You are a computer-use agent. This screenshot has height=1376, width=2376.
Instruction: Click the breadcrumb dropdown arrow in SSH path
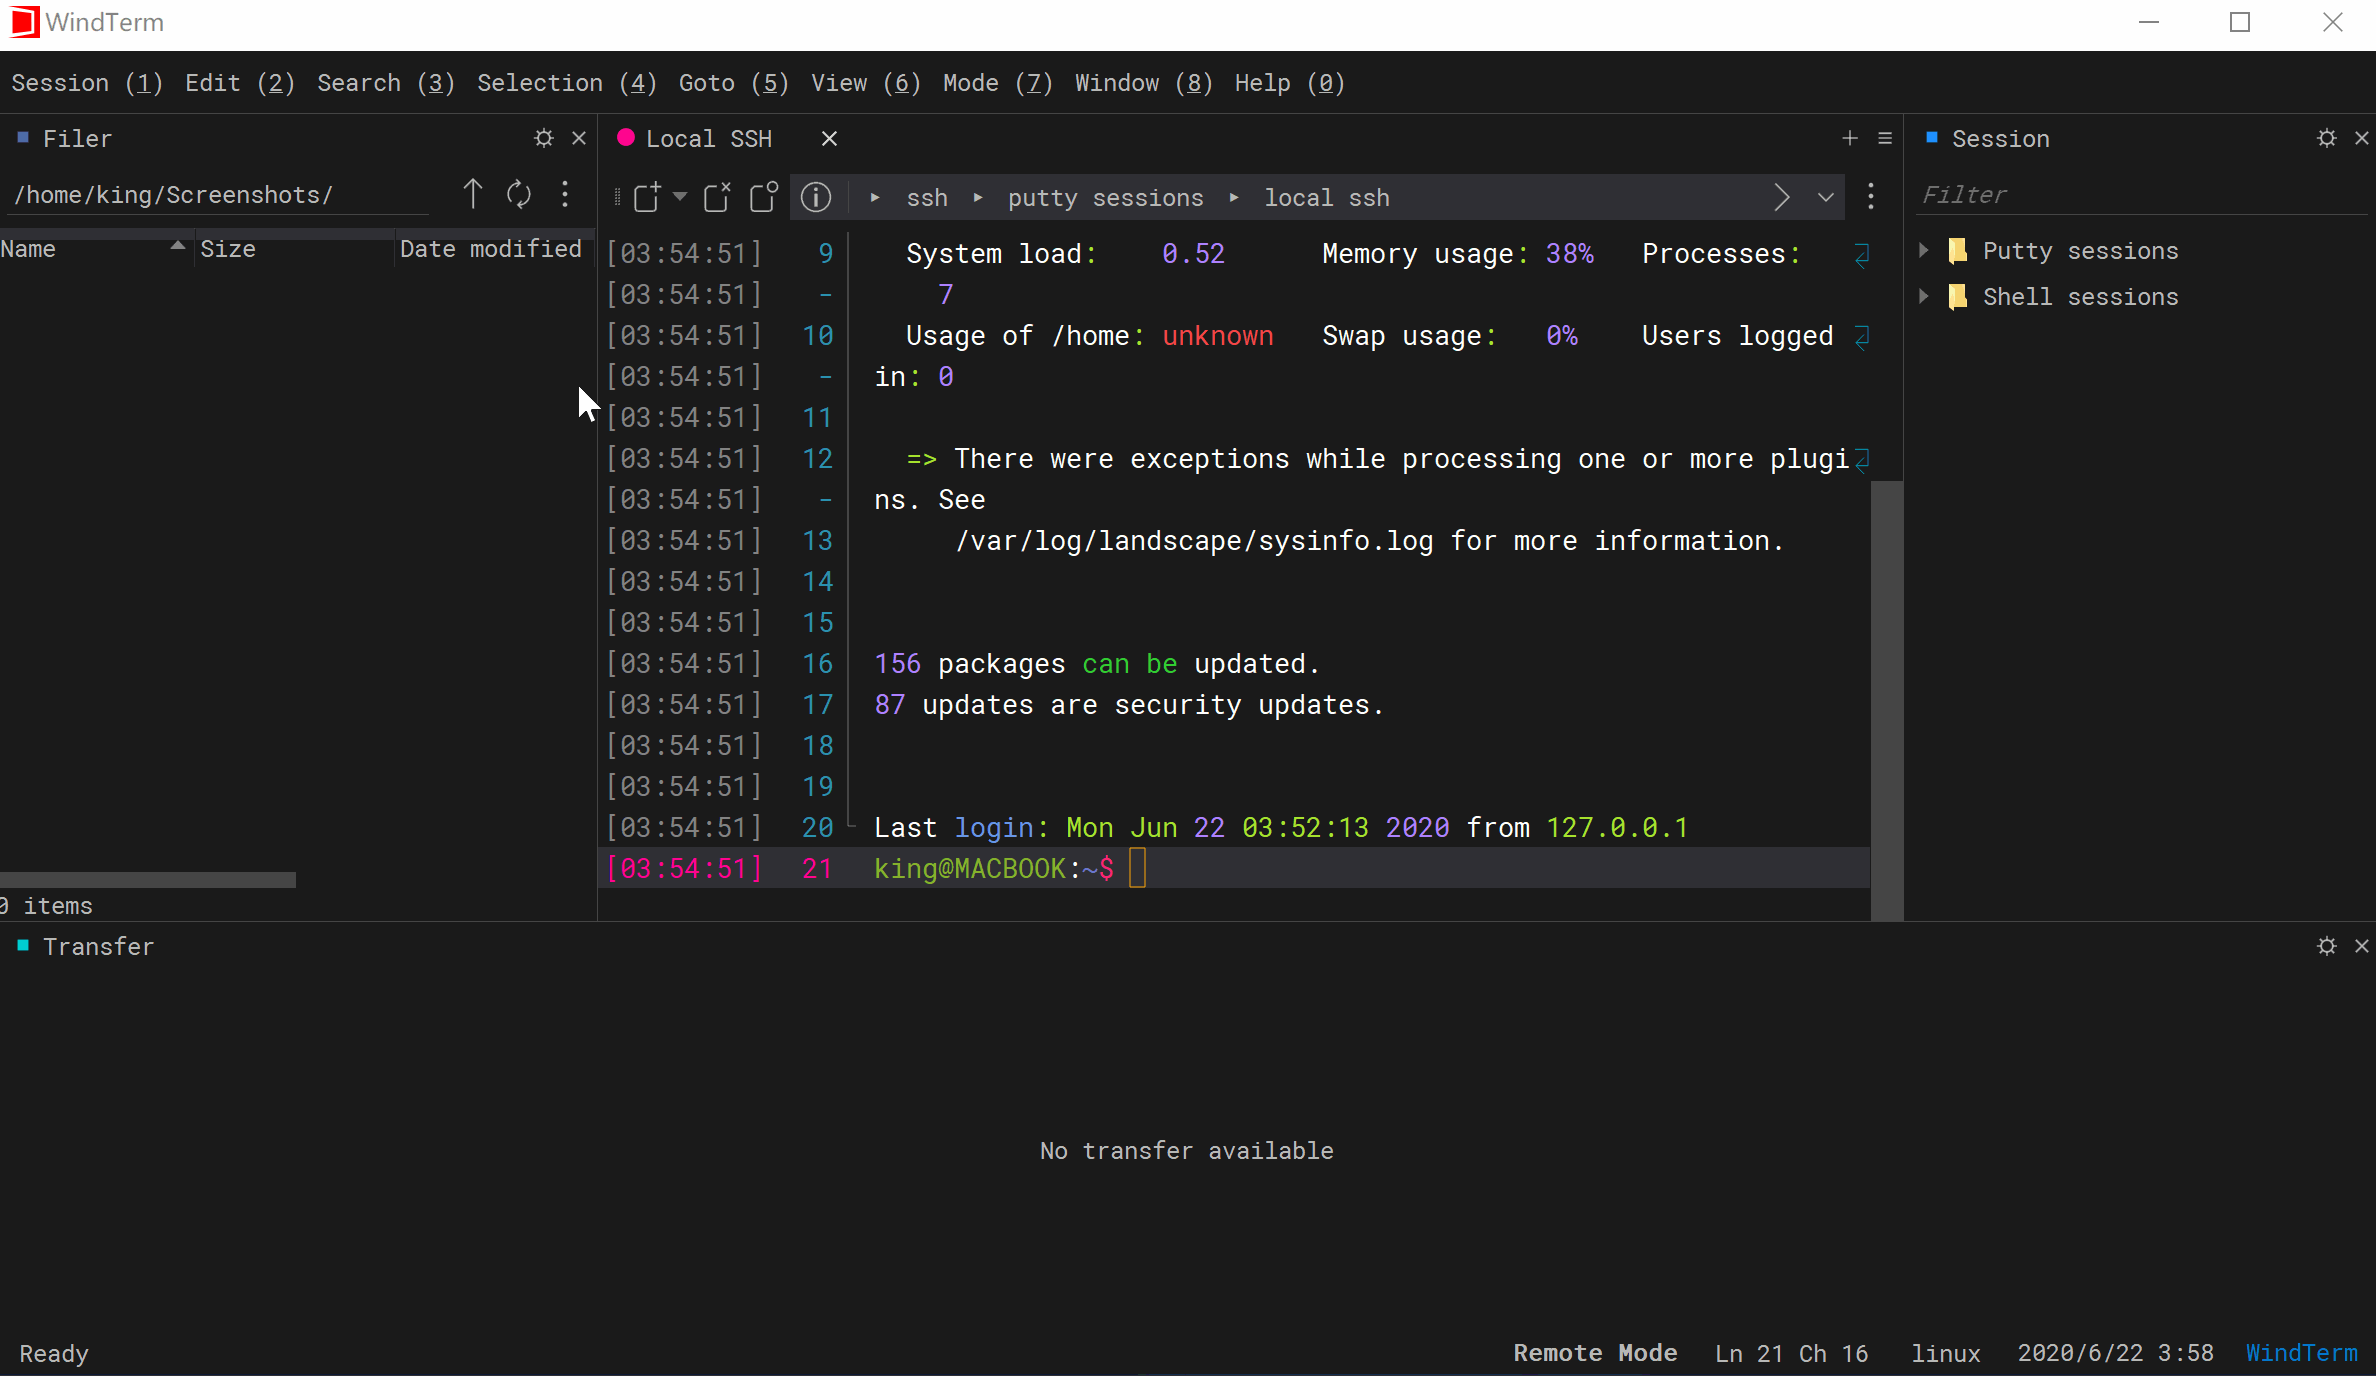tap(1823, 197)
